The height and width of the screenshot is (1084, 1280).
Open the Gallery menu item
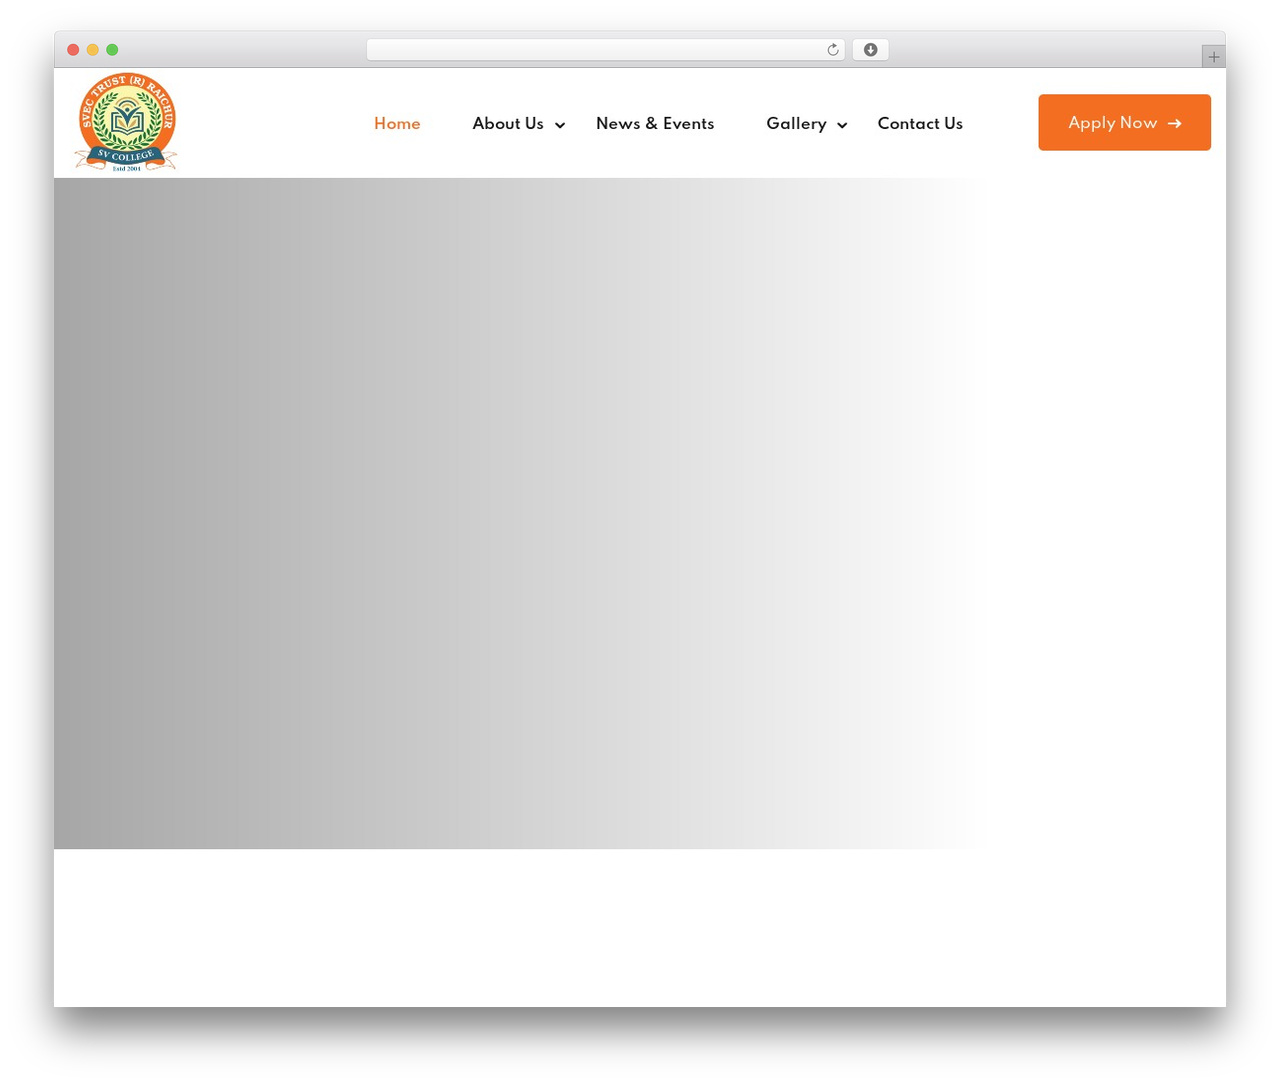click(796, 123)
